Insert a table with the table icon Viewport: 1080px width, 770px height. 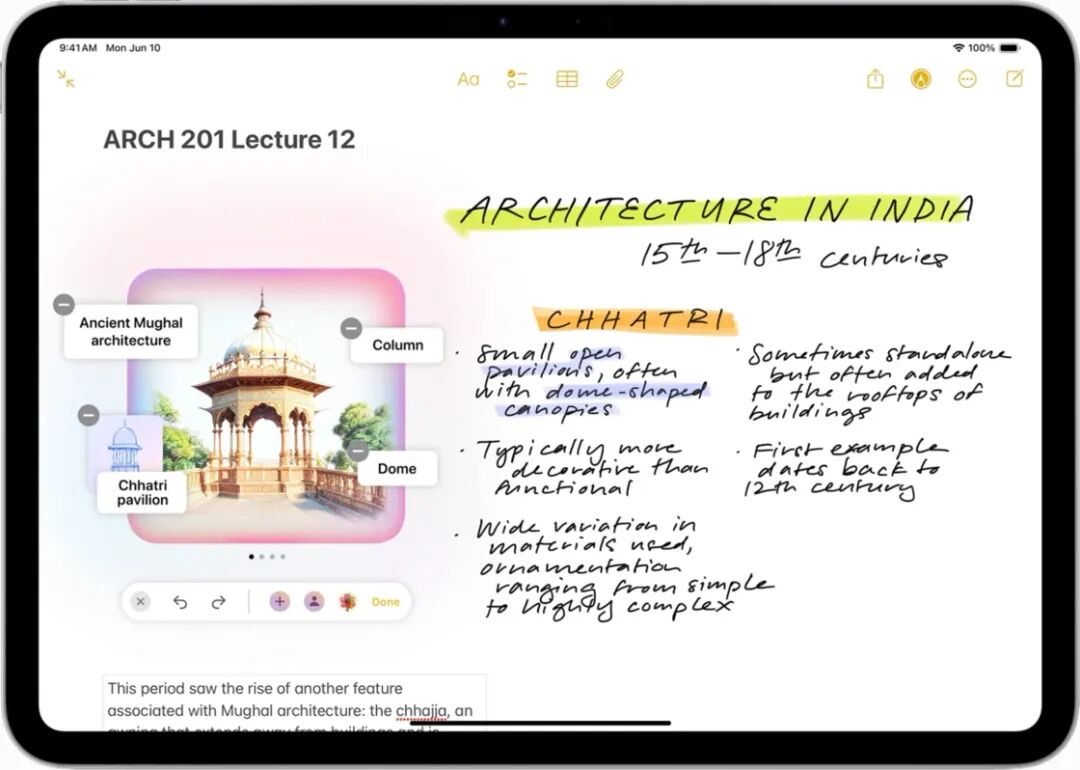[x=567, y=79]
